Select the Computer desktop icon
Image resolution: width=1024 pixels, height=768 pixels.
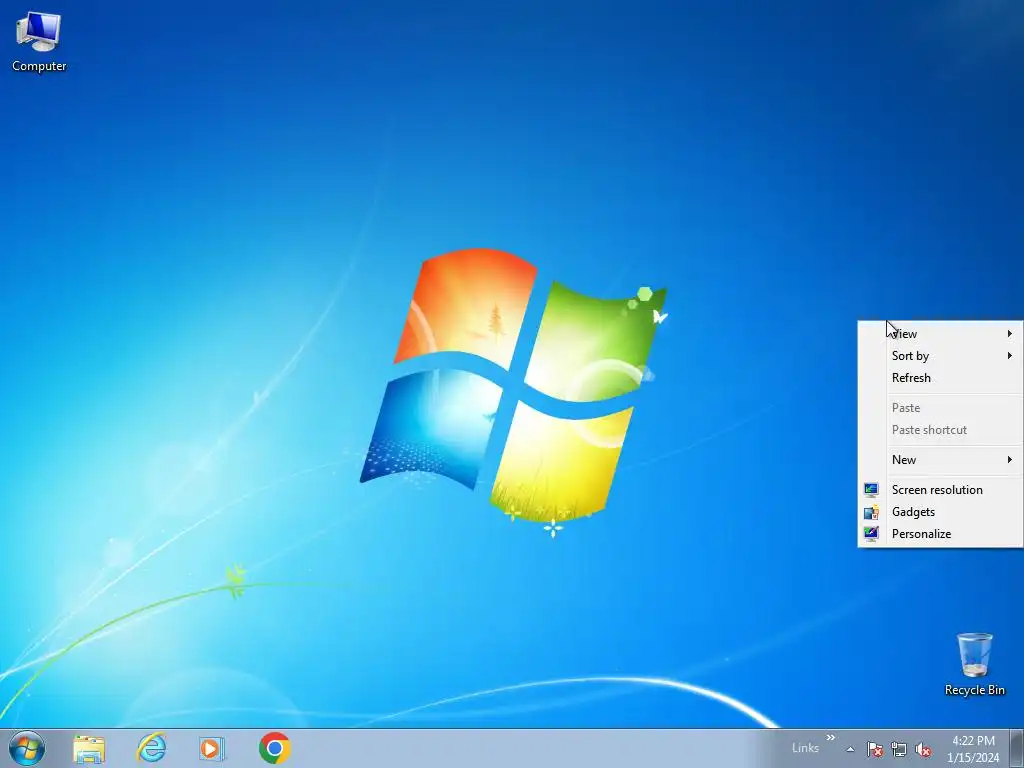click(x=39, y=42)
